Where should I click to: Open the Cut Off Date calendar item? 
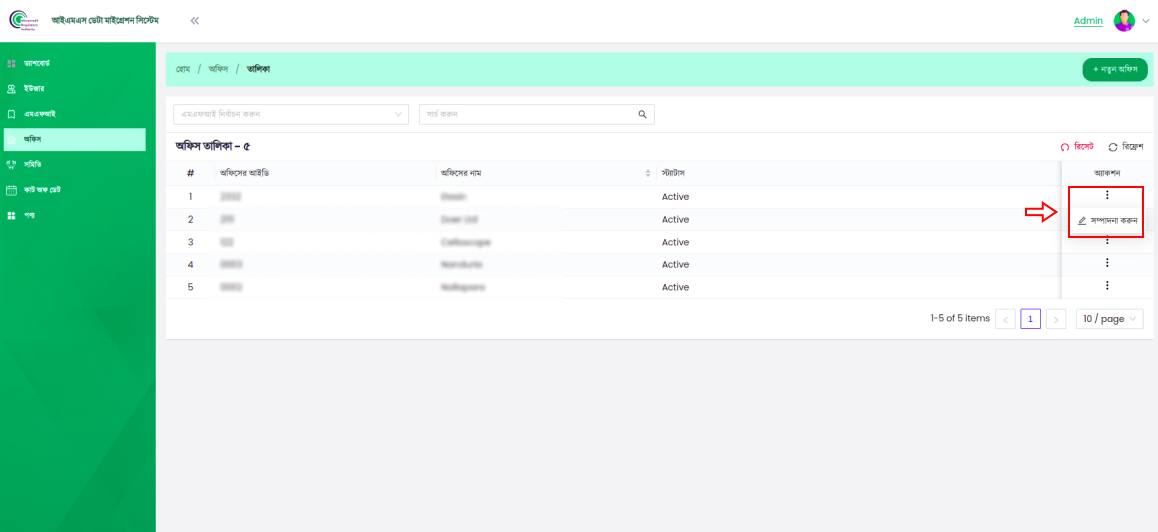coord(42,190)
